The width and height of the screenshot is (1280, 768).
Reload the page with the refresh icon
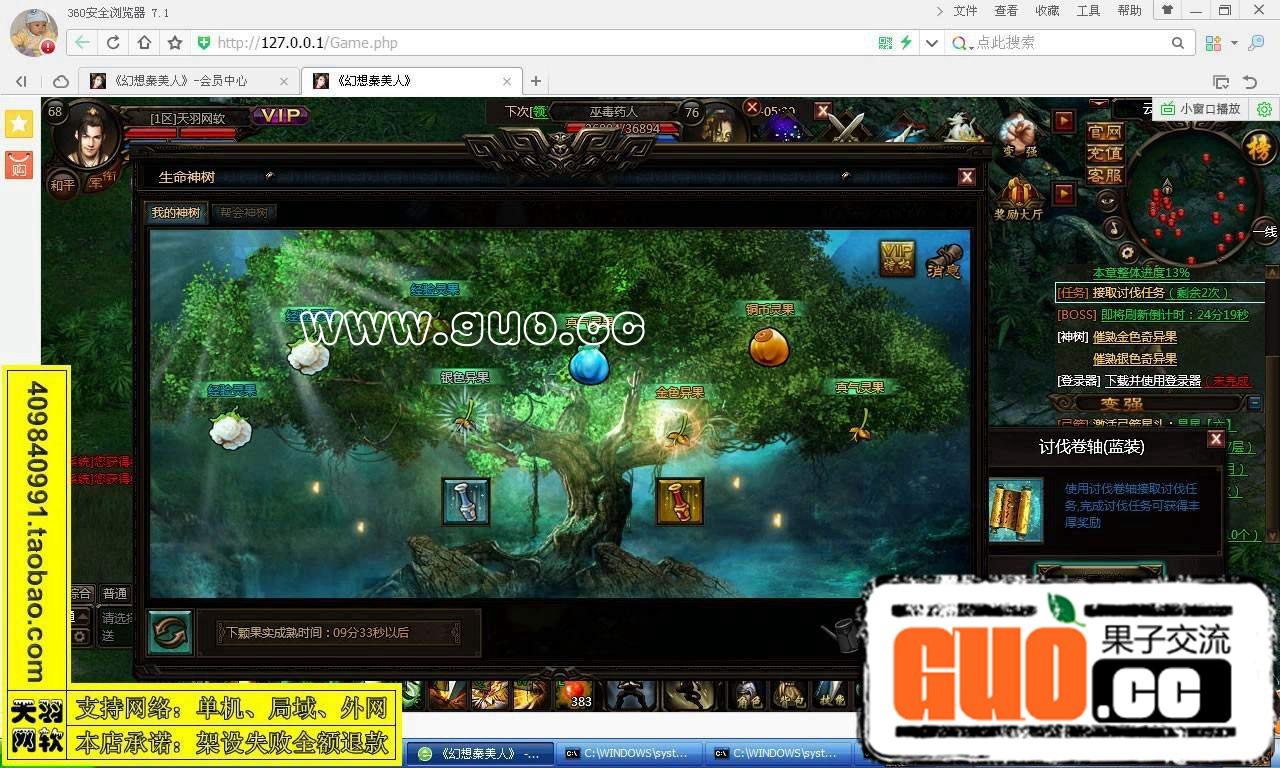coord(113,43)
